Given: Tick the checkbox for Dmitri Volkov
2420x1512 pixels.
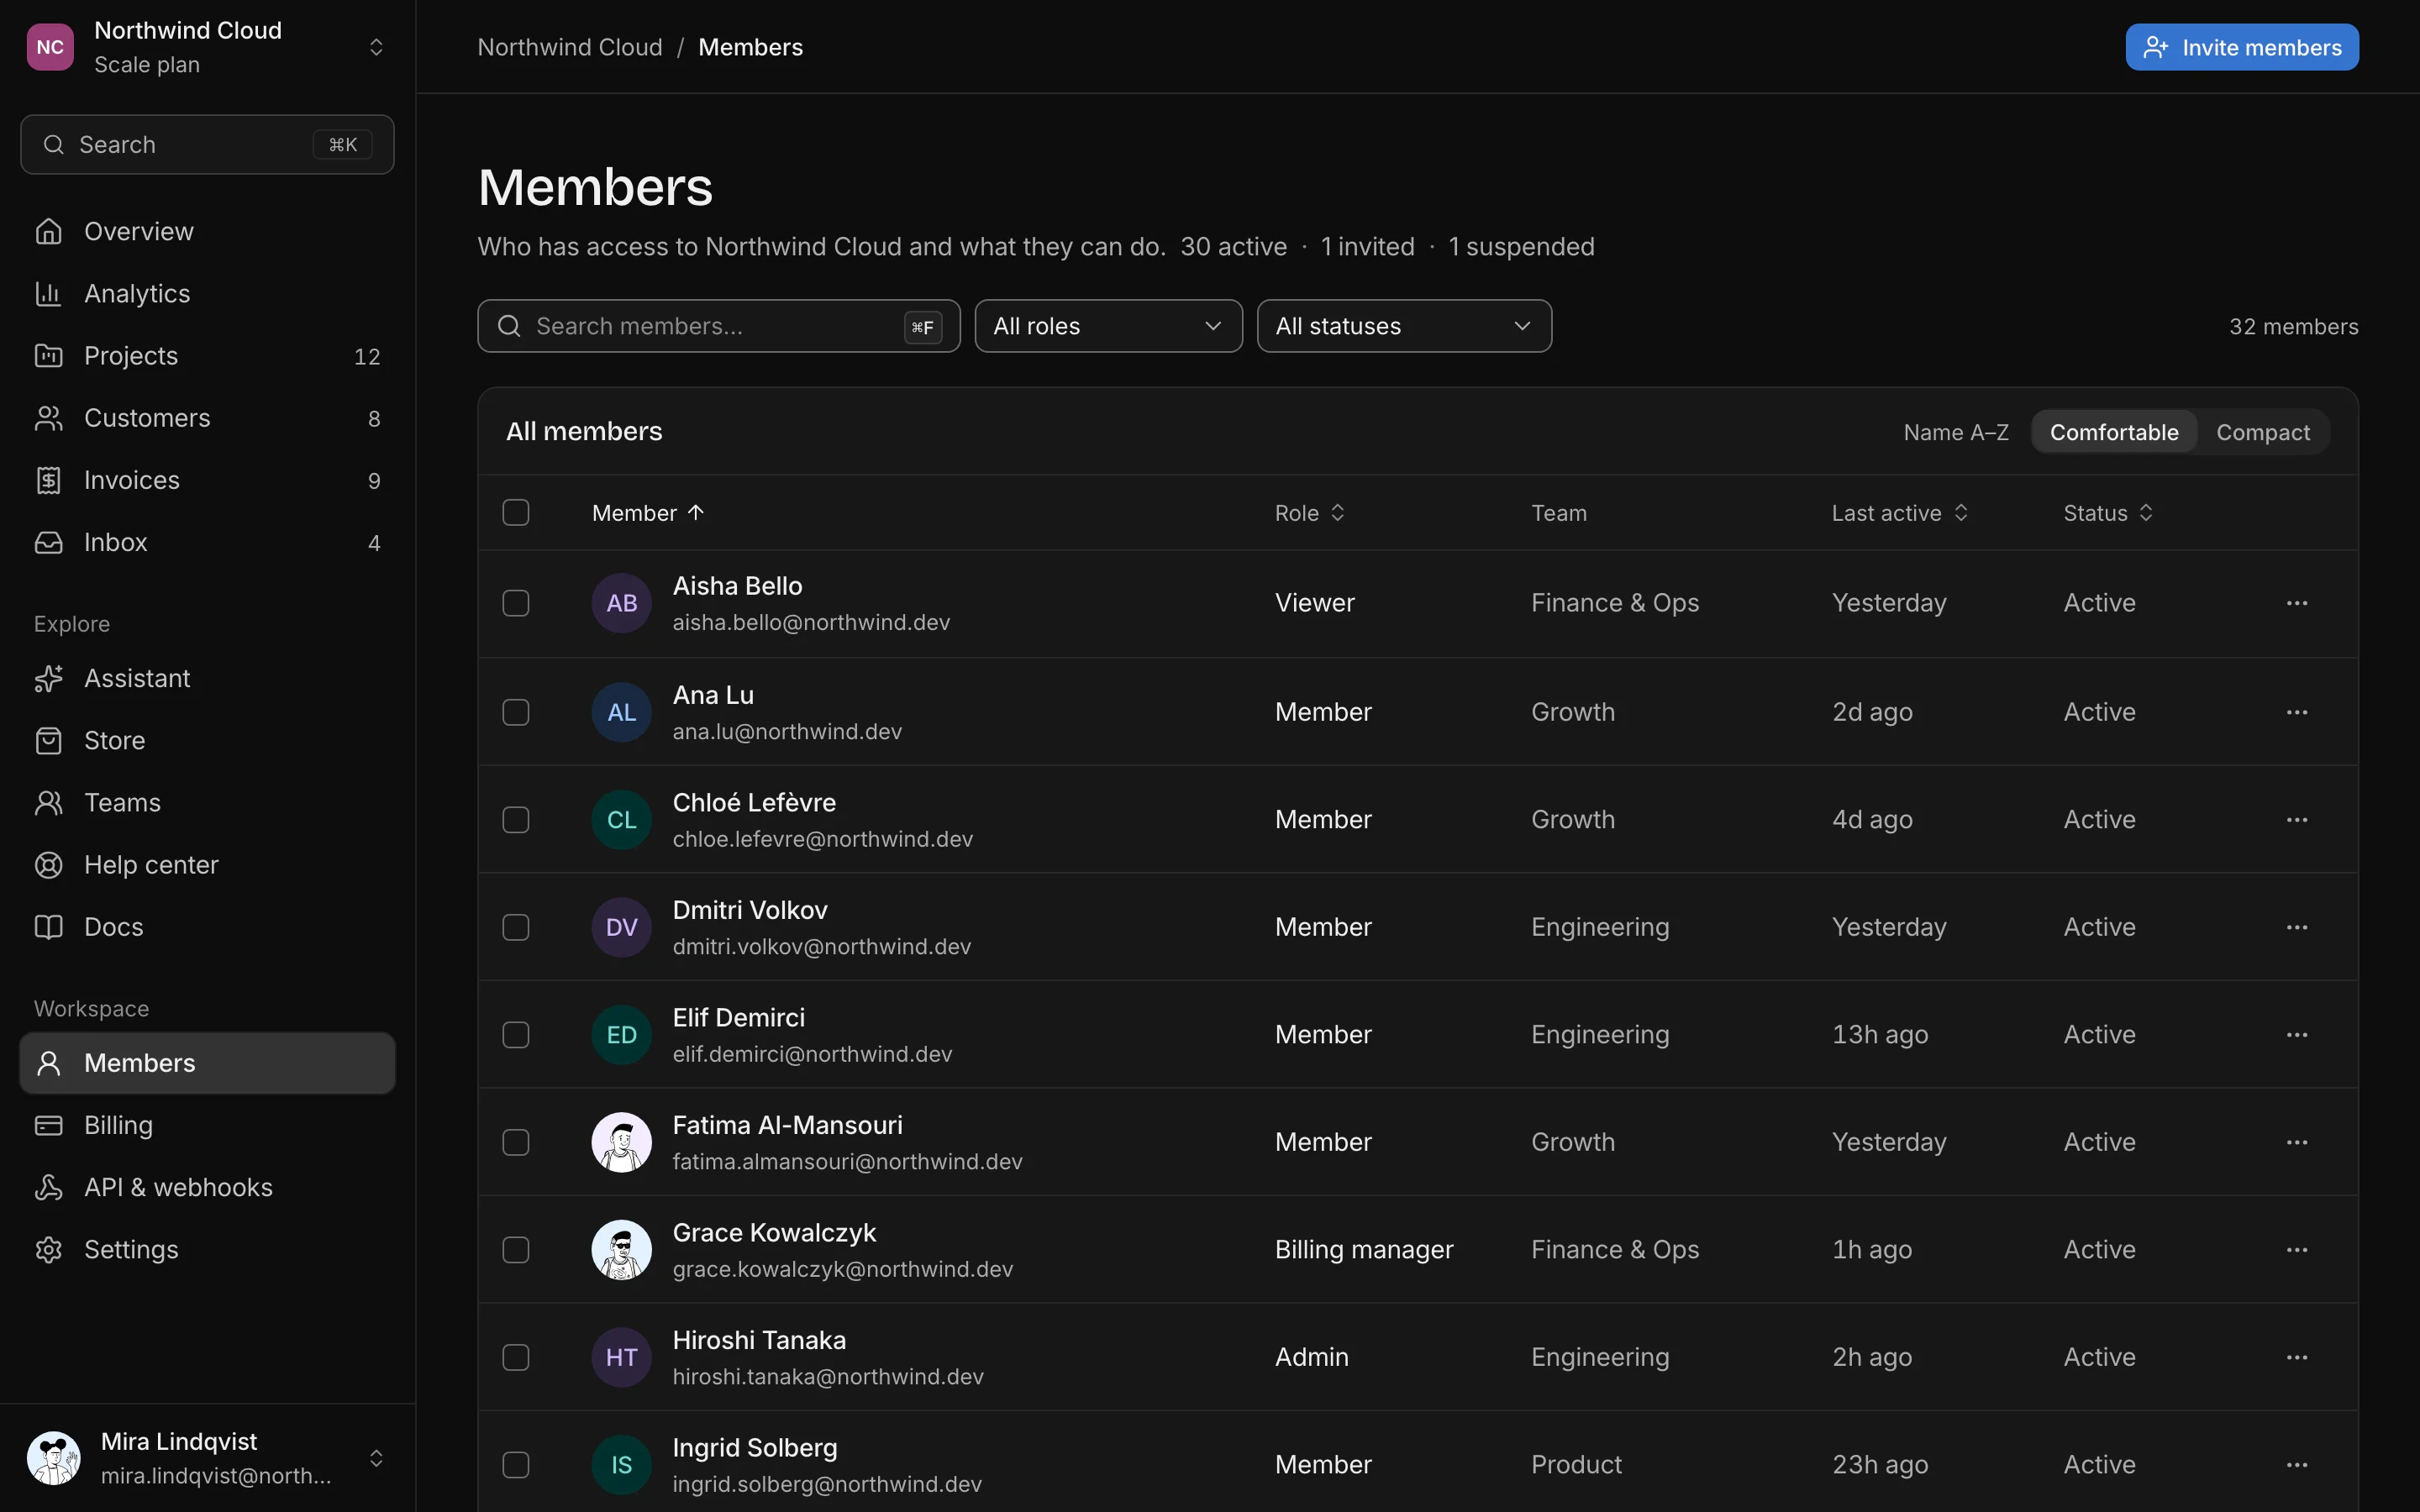Looking at the screenshot, I should tap(515, 927).
